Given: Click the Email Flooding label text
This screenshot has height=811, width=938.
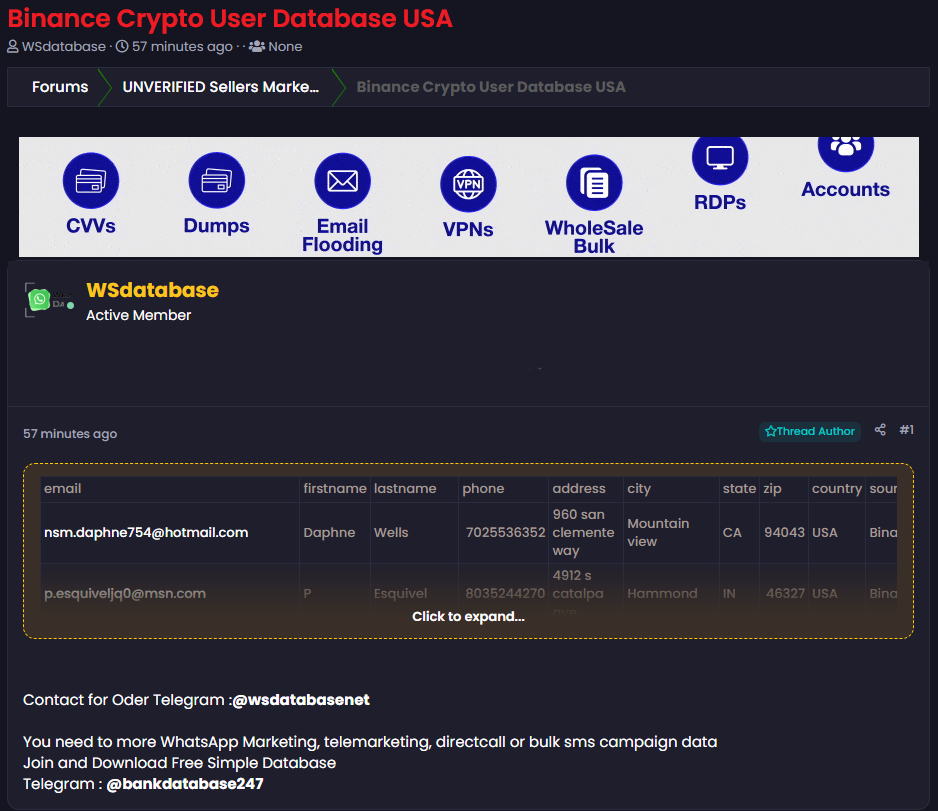Looking at the screenshot, I should click(343, 236).
